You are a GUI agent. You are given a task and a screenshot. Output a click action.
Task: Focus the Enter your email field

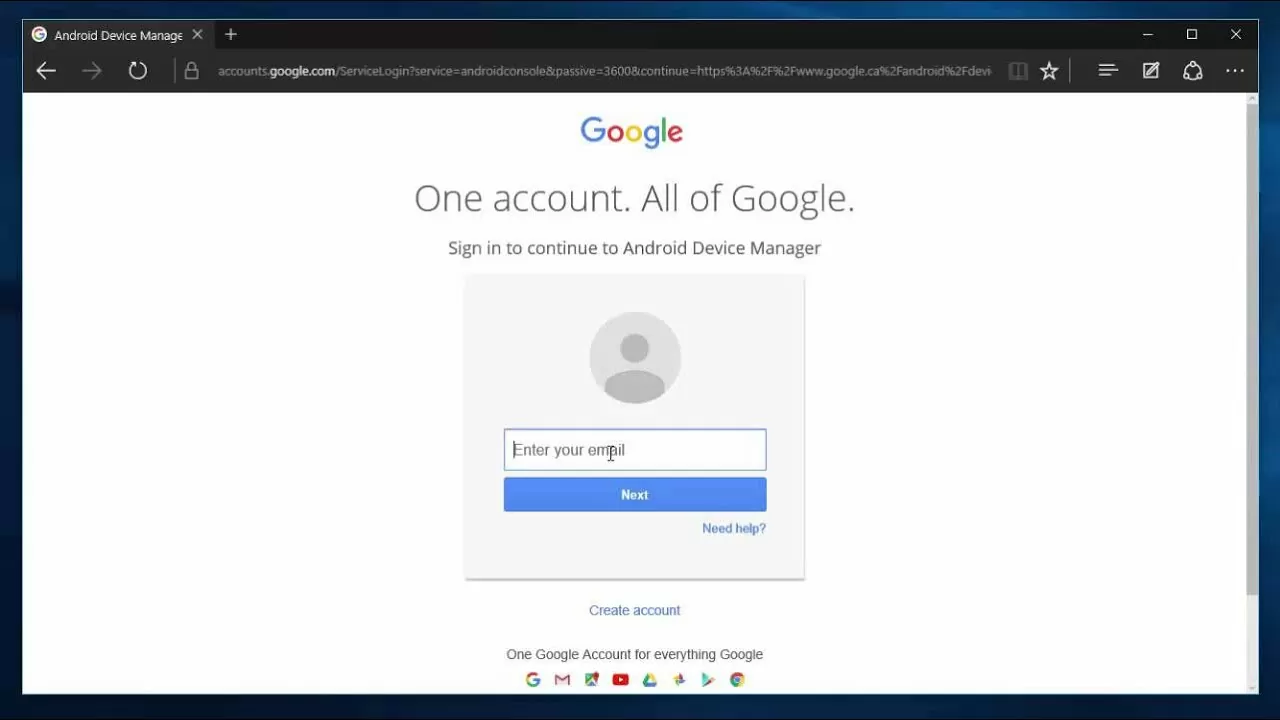coord(635,450)
